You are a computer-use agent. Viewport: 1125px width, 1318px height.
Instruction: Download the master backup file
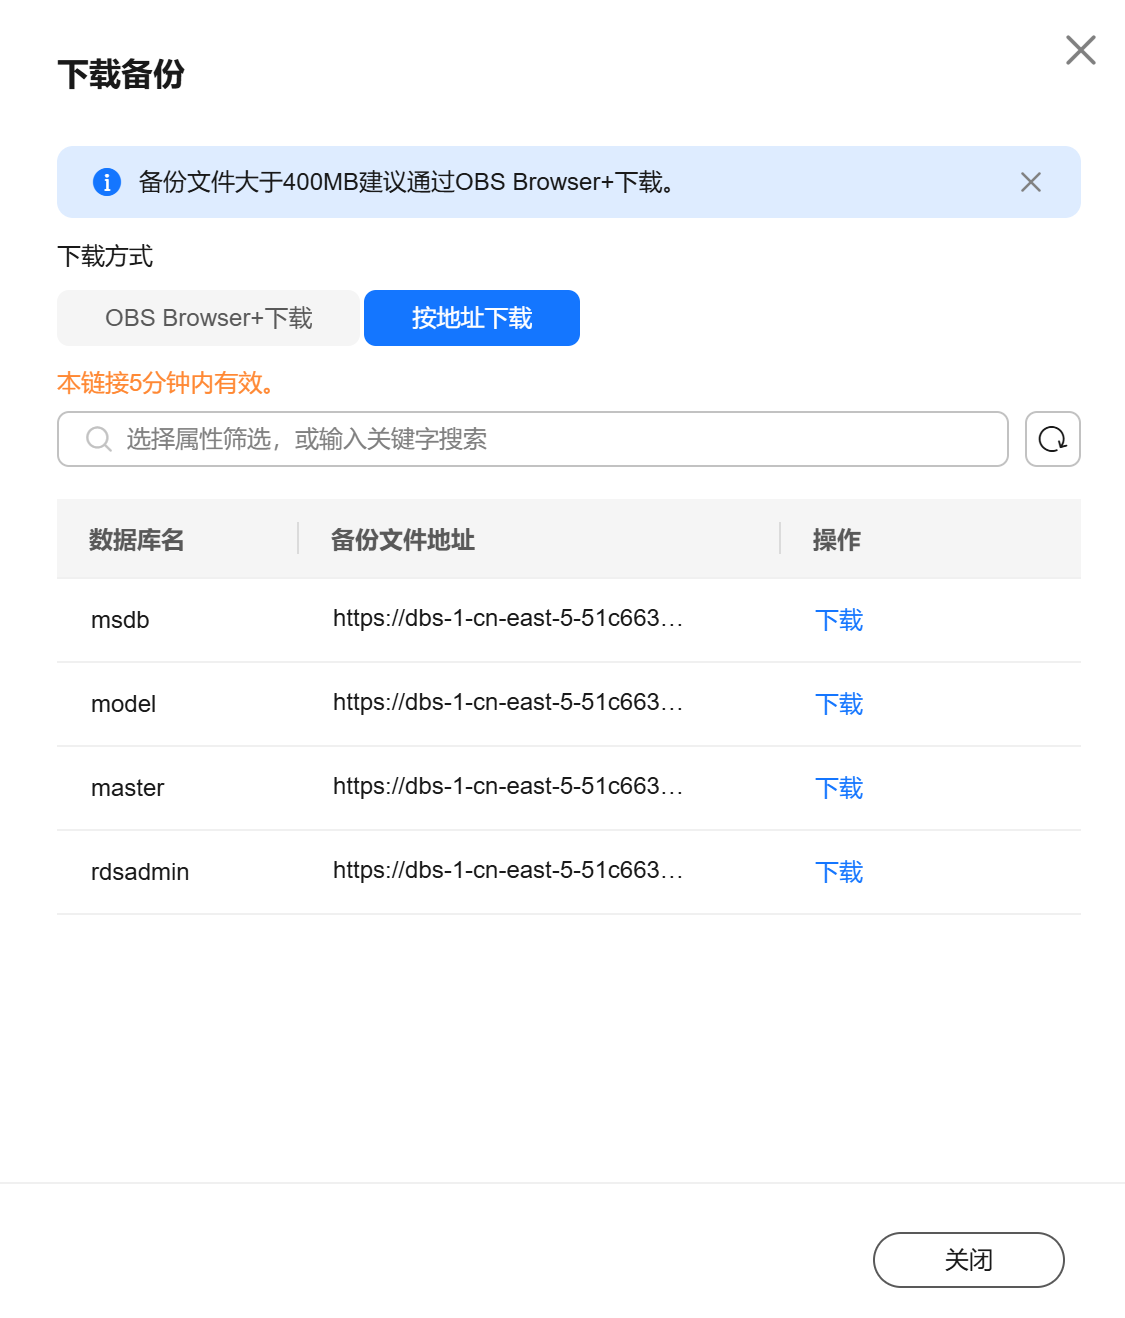pos(839,788)
